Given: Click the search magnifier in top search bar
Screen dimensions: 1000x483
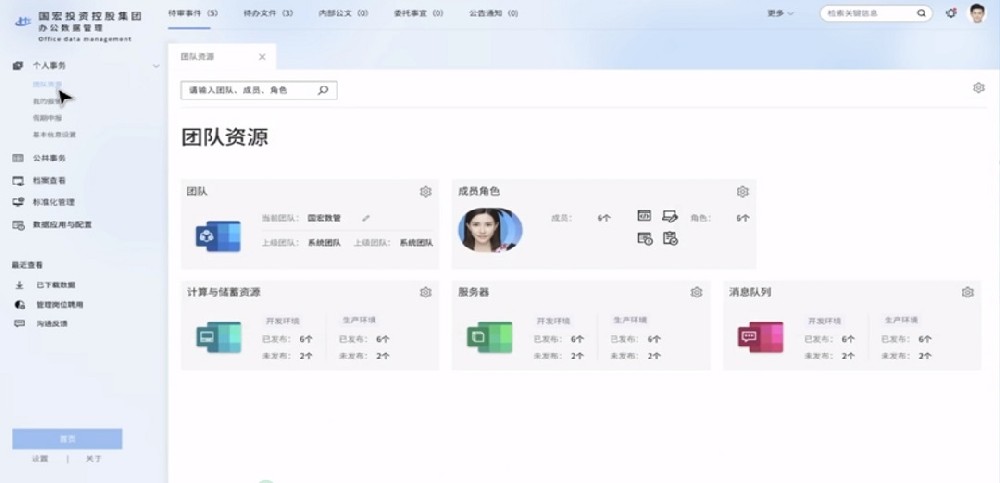Looking at the screenshot, I should click(921, 13).
